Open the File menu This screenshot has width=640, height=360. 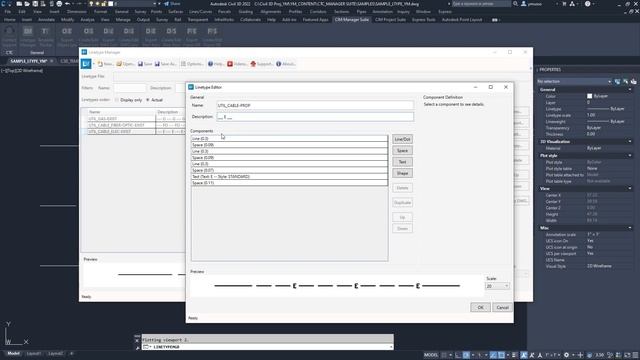pyautogui.click(x=8, y=12)
